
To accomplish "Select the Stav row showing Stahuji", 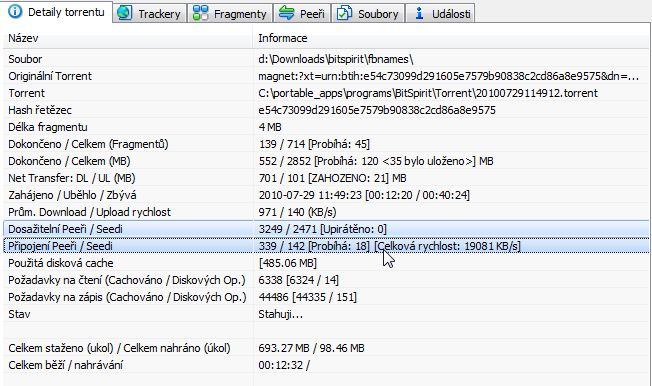I will point(326,314).
